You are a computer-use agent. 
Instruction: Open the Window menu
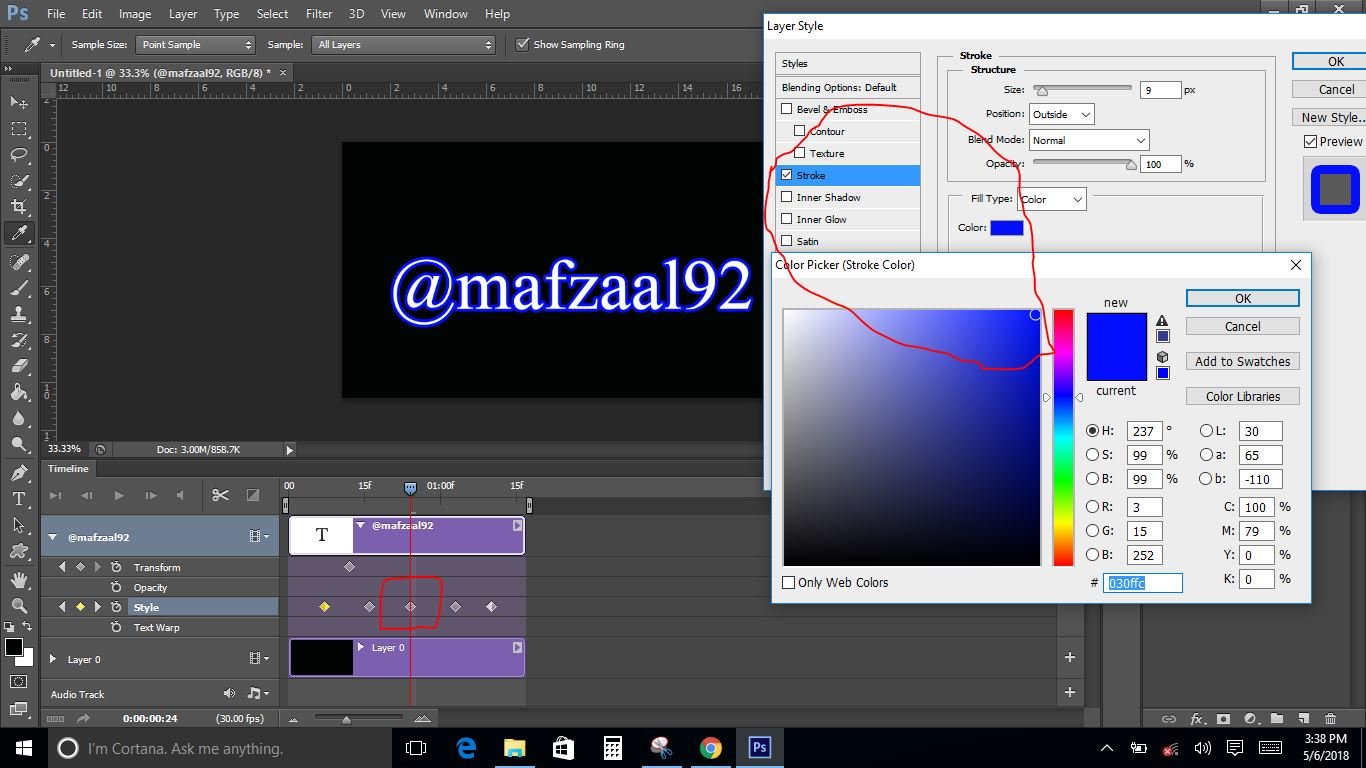[x=445, y=14]
